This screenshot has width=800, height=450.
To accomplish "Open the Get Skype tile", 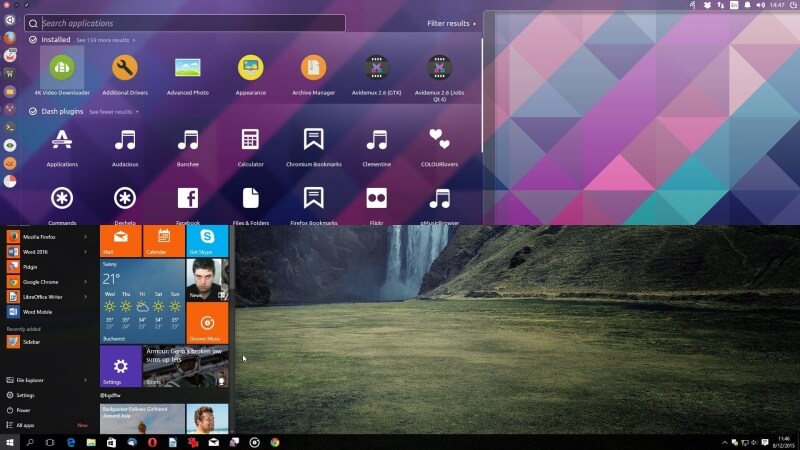I will pos(207,241).
